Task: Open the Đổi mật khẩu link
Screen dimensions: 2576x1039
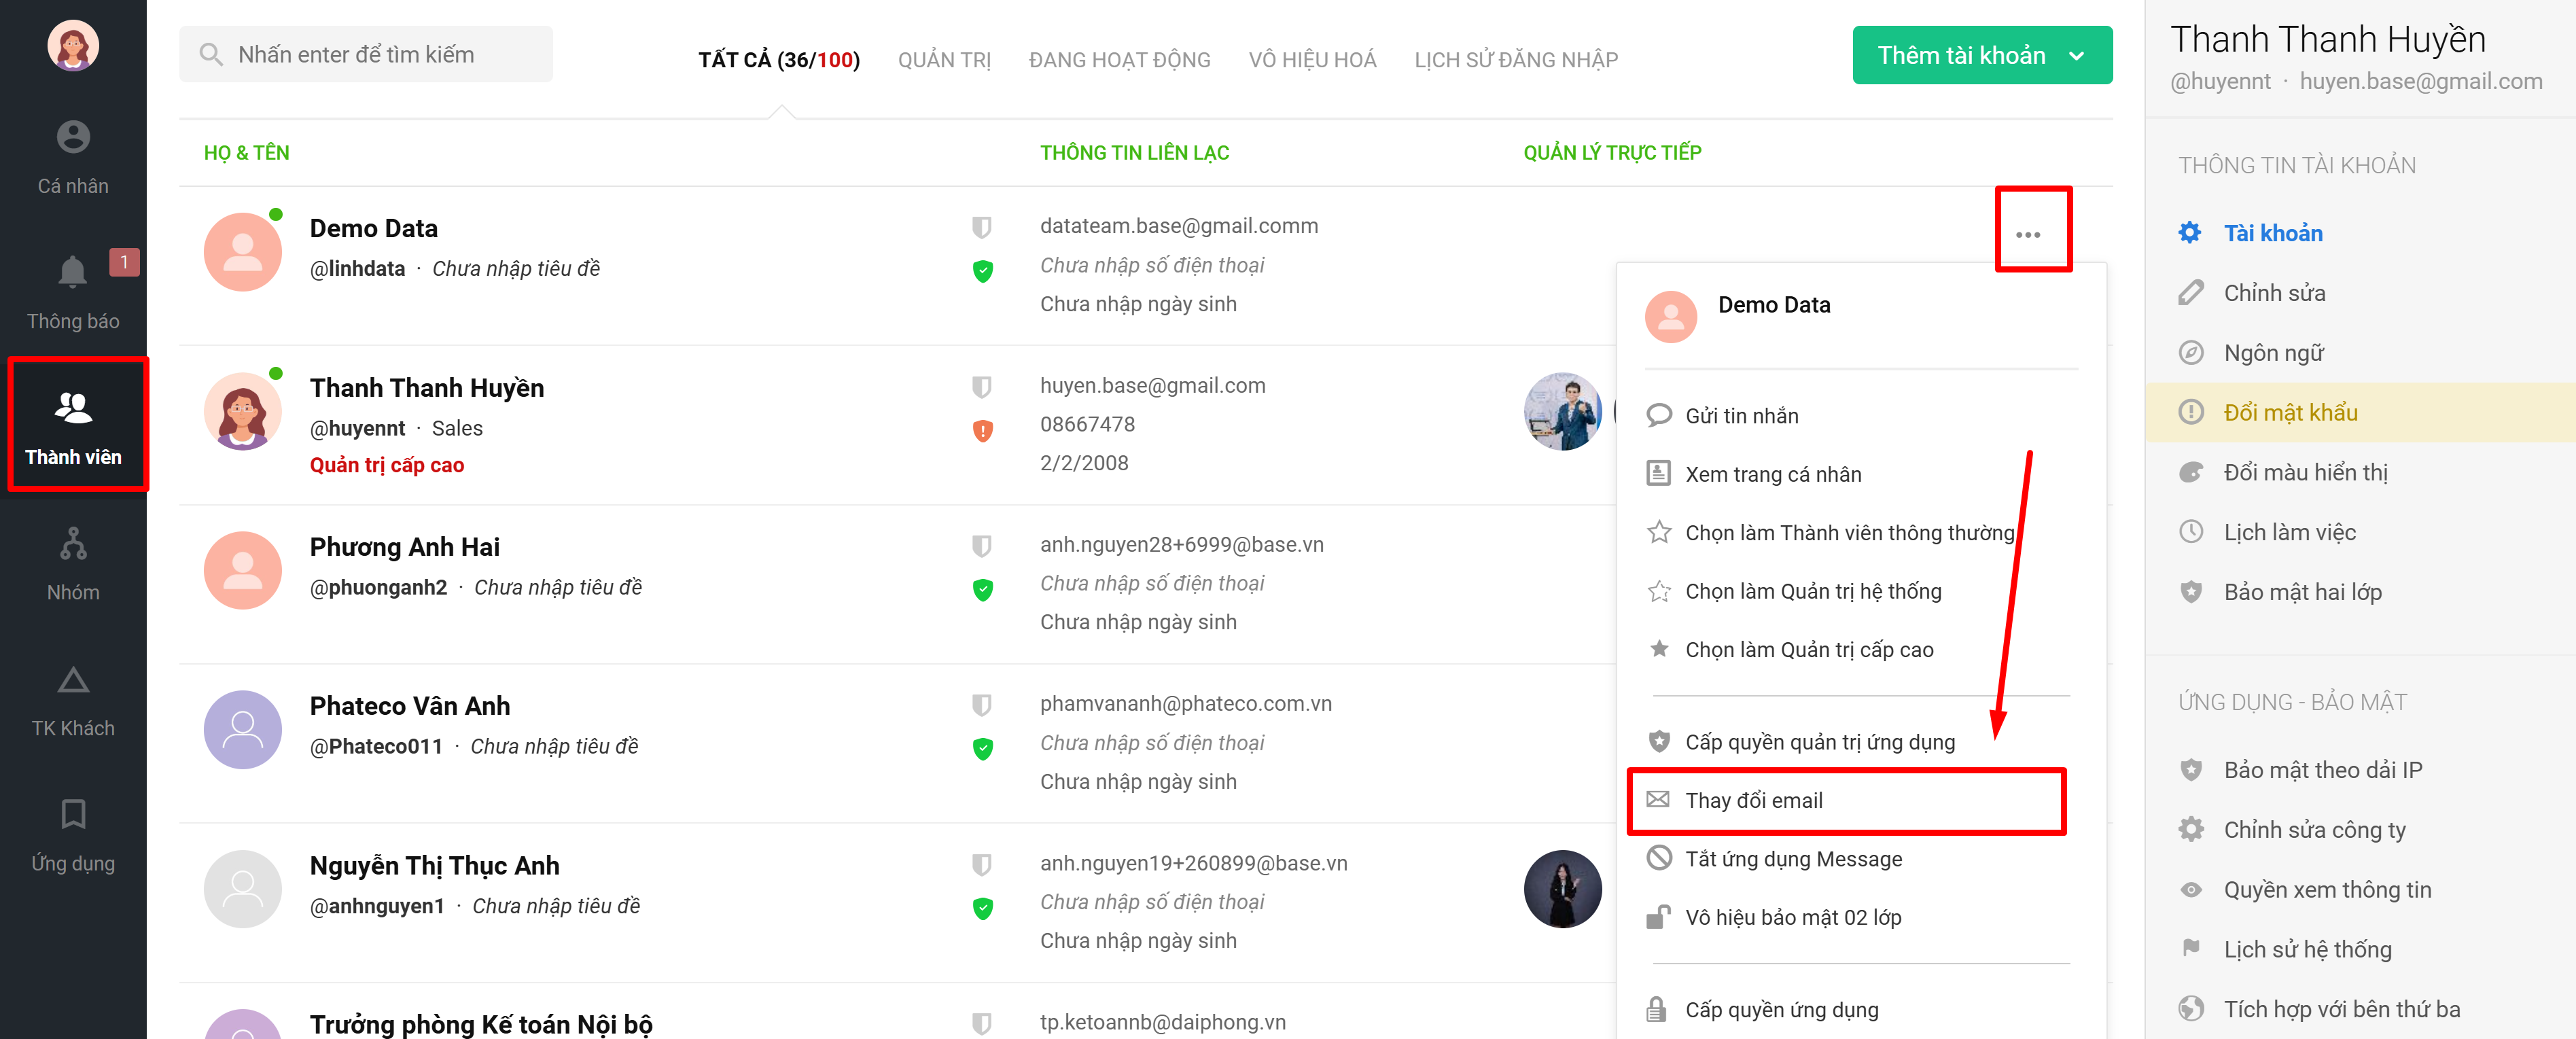Action: (2290, 413)
